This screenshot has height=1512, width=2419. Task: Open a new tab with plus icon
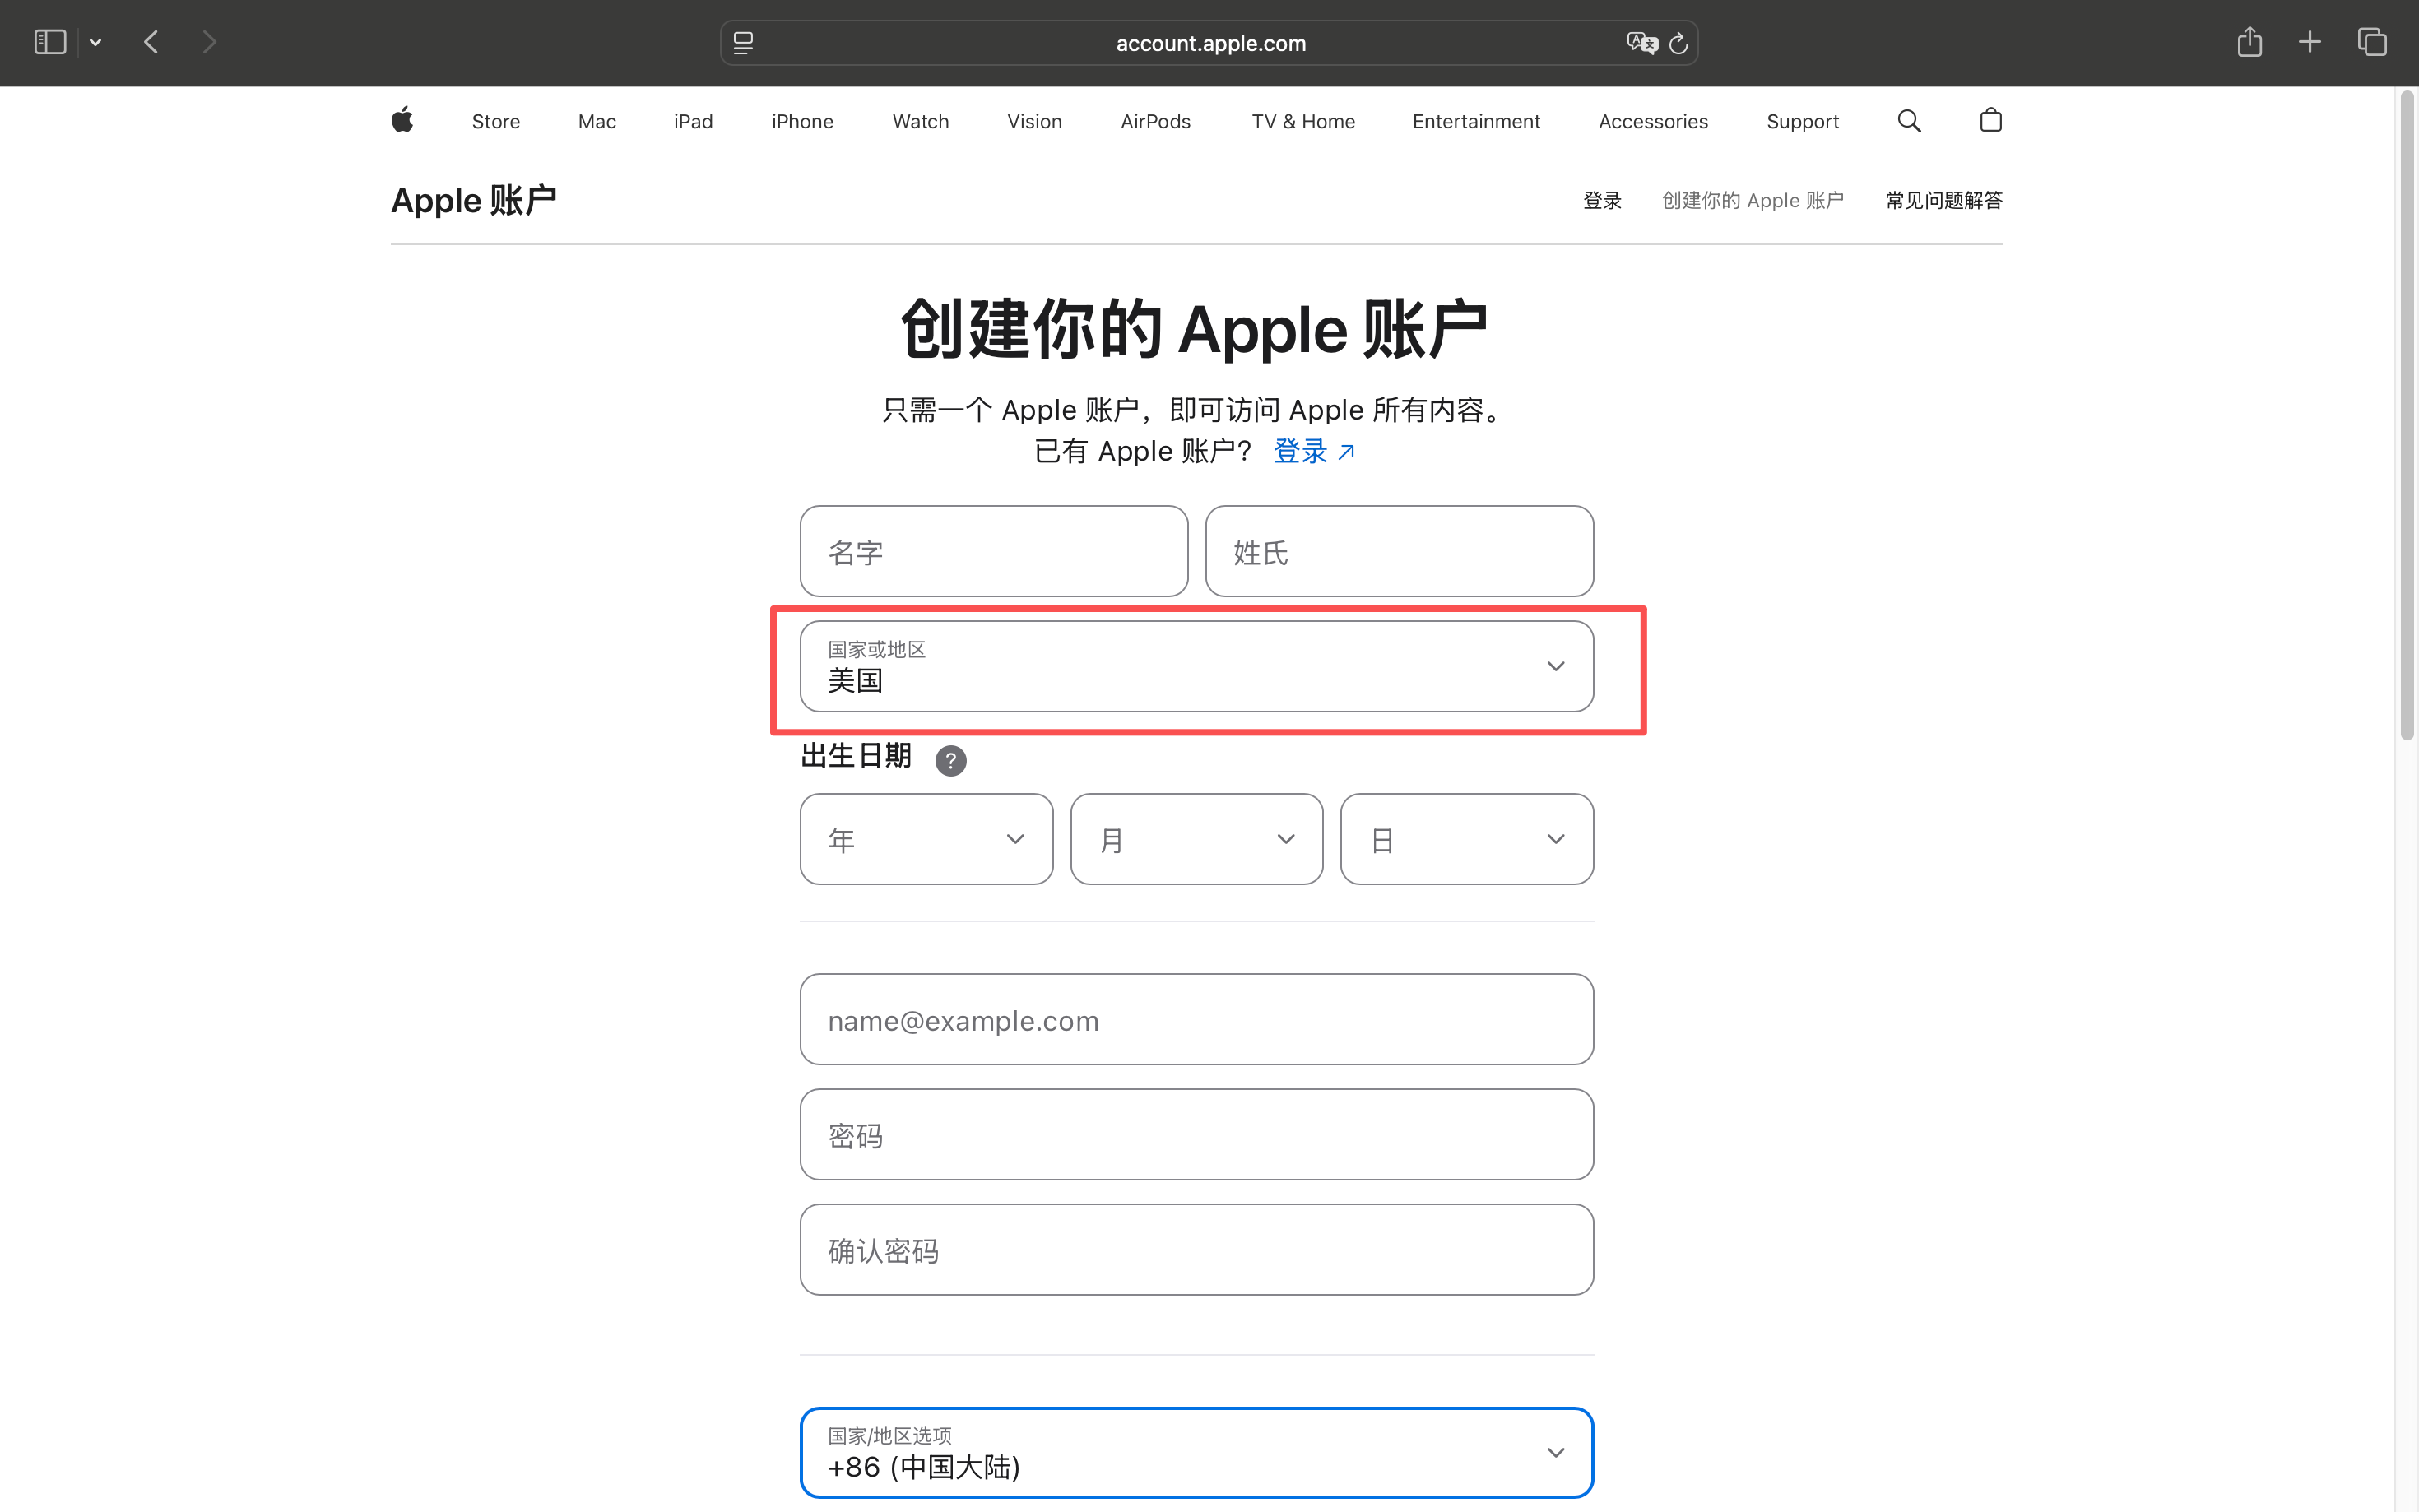tap(2309, 42)
